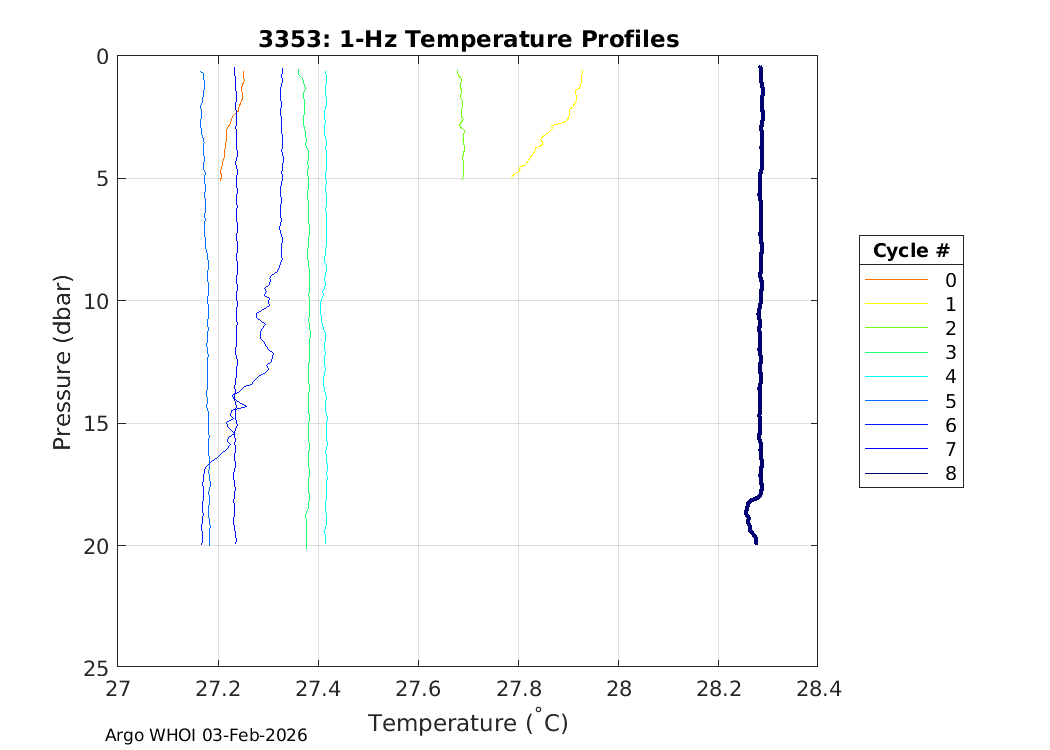The width and height of the screenshot is (1050, 750).
Task: Select legend entry label '8'
Action: pyautogui.click(x=950, y=474)
